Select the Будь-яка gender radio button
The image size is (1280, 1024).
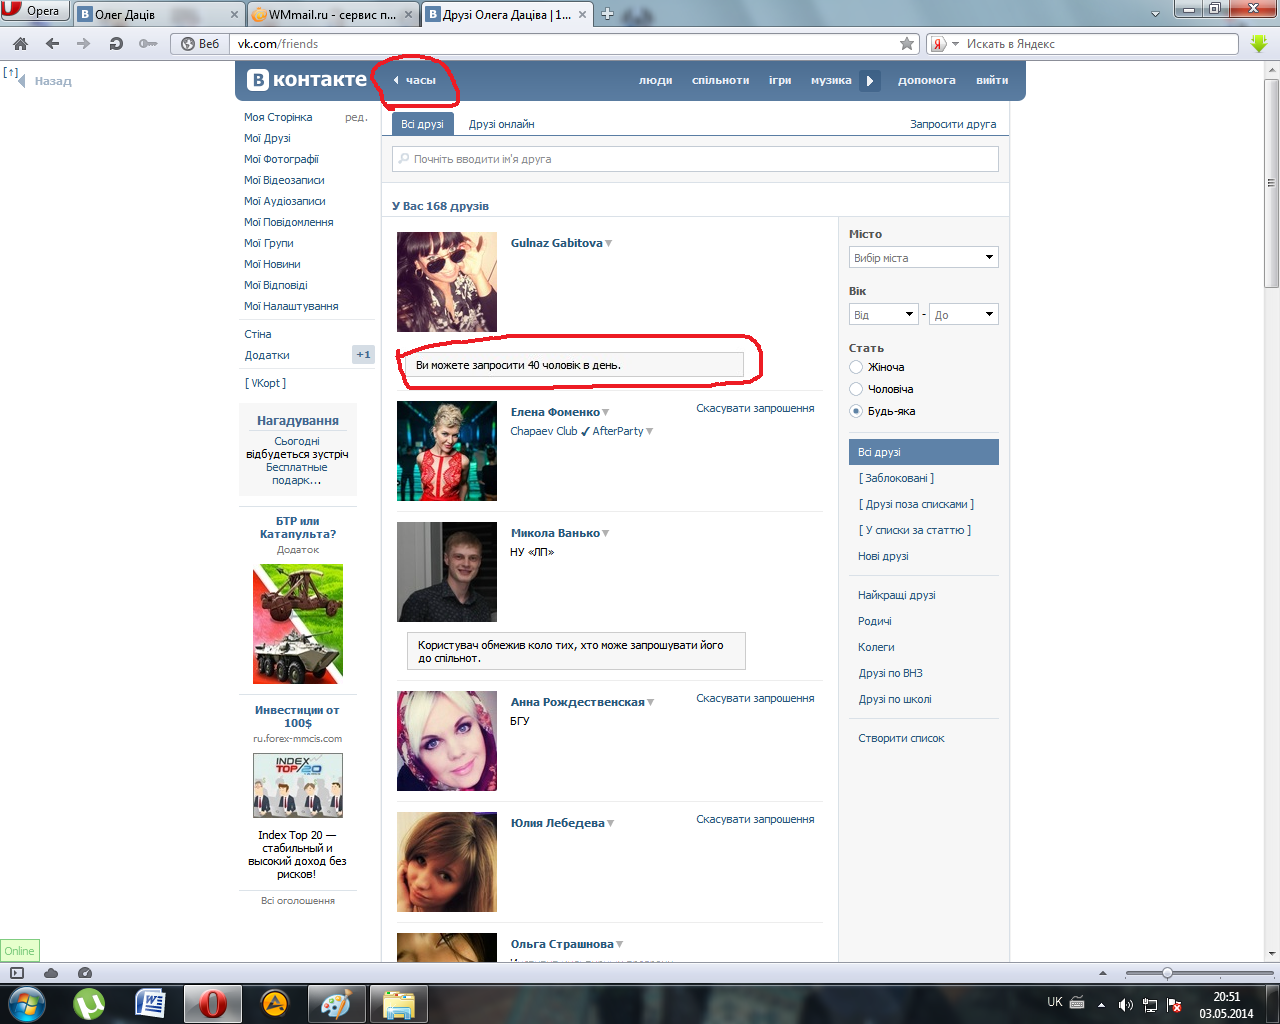pos(856,411)
